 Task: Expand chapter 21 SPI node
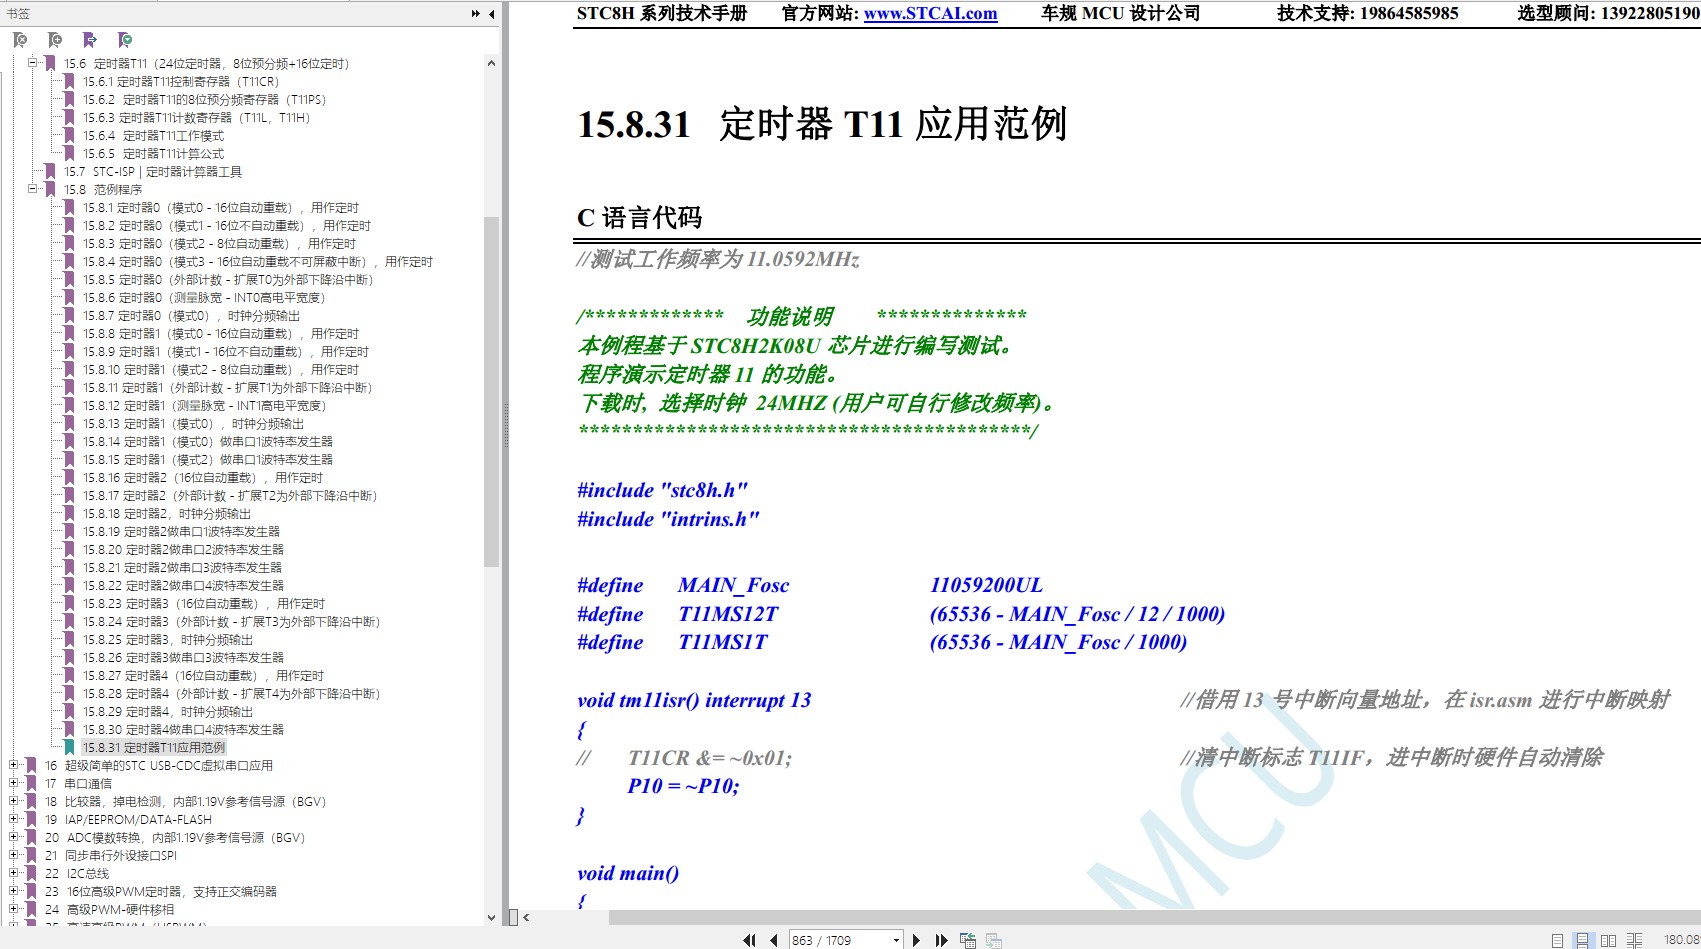pos(14,856)
